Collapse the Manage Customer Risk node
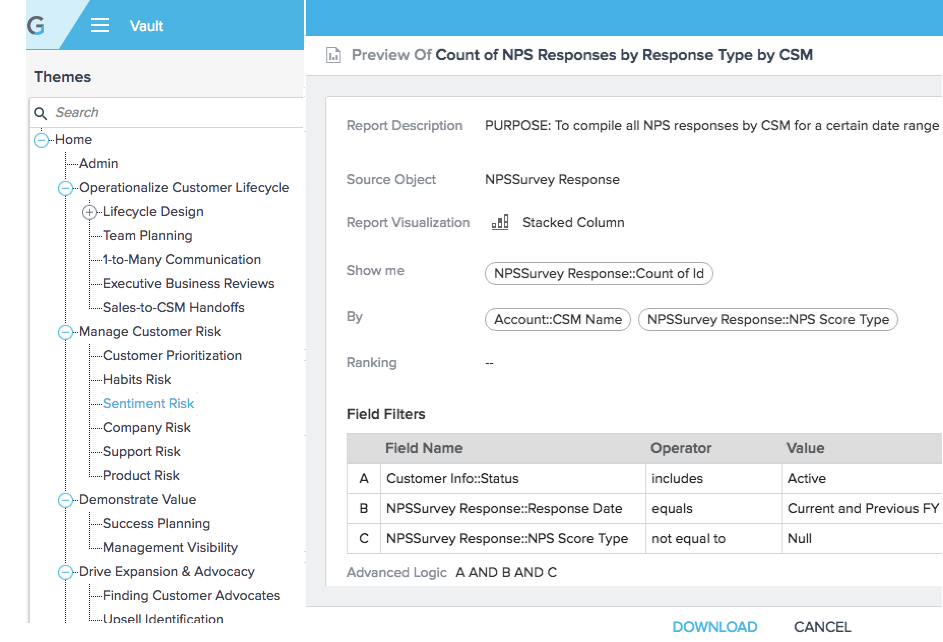The height and width of the screenshot is (642, 943). 66,332
